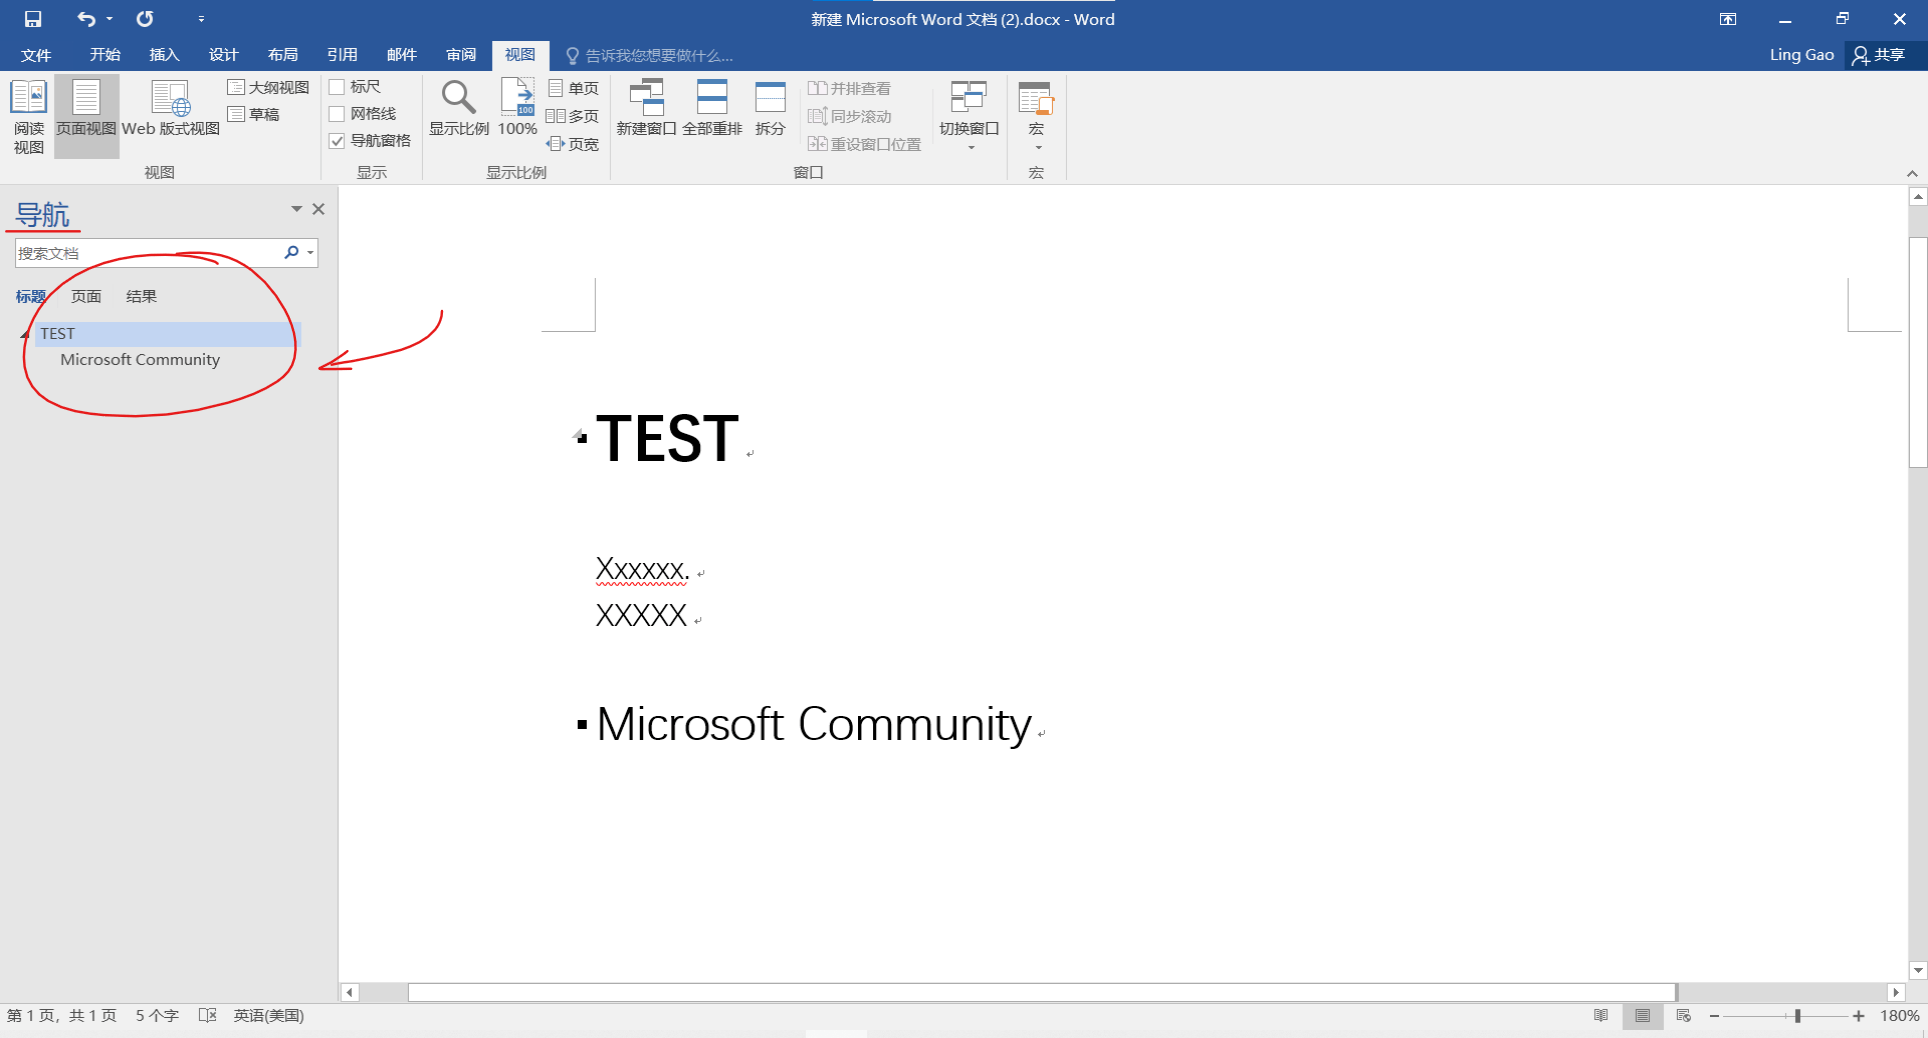1928x1038 pixels.
Task: Select TEST heading in navigation pane
Action: [168, 334]
